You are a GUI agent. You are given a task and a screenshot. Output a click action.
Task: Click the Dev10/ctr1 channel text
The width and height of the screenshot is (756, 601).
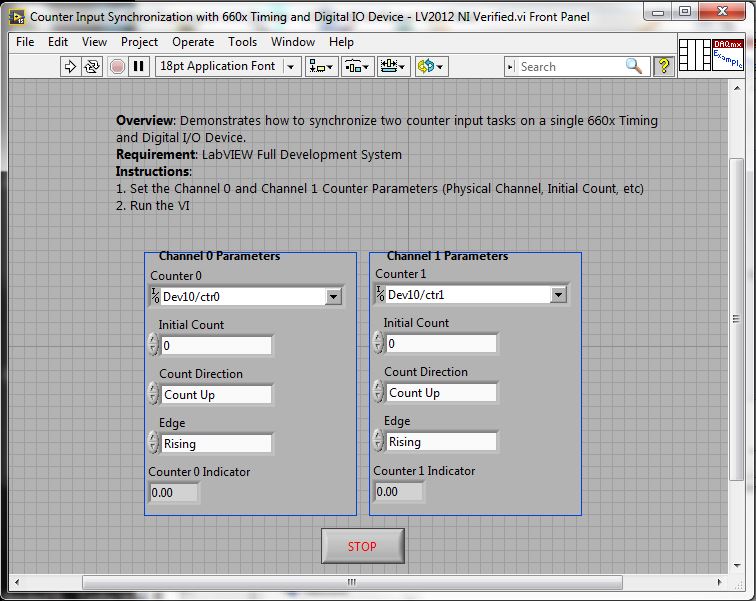pos(416,294)
